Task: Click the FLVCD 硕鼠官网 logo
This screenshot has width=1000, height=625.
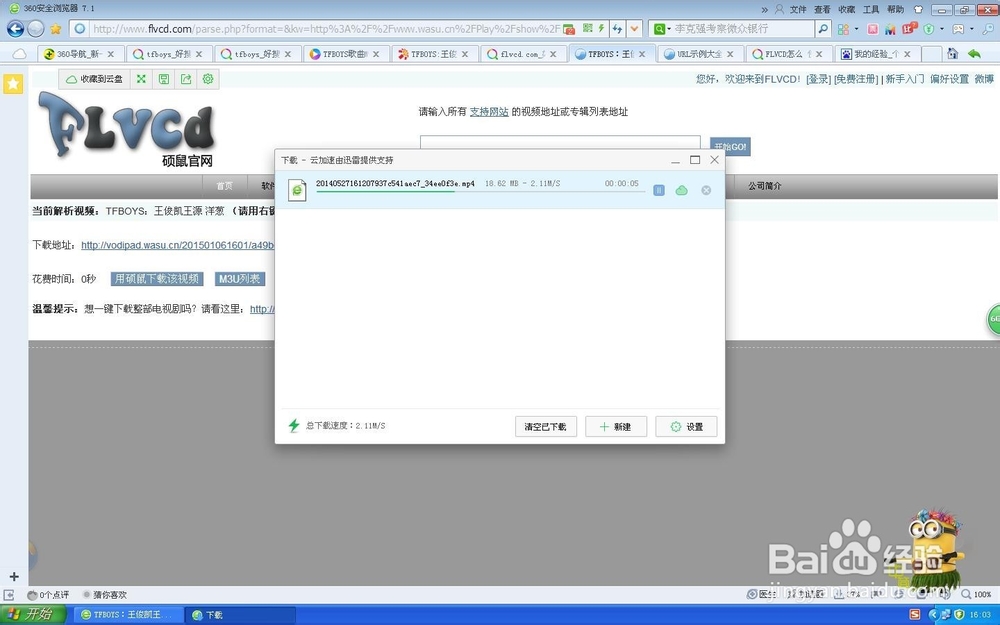Action: click(128, 129)
